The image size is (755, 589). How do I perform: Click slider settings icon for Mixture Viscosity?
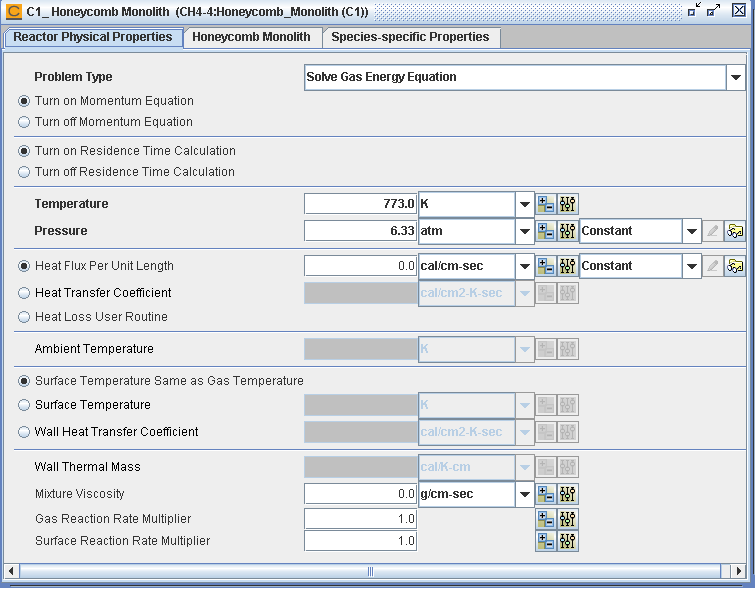(568, 494)
